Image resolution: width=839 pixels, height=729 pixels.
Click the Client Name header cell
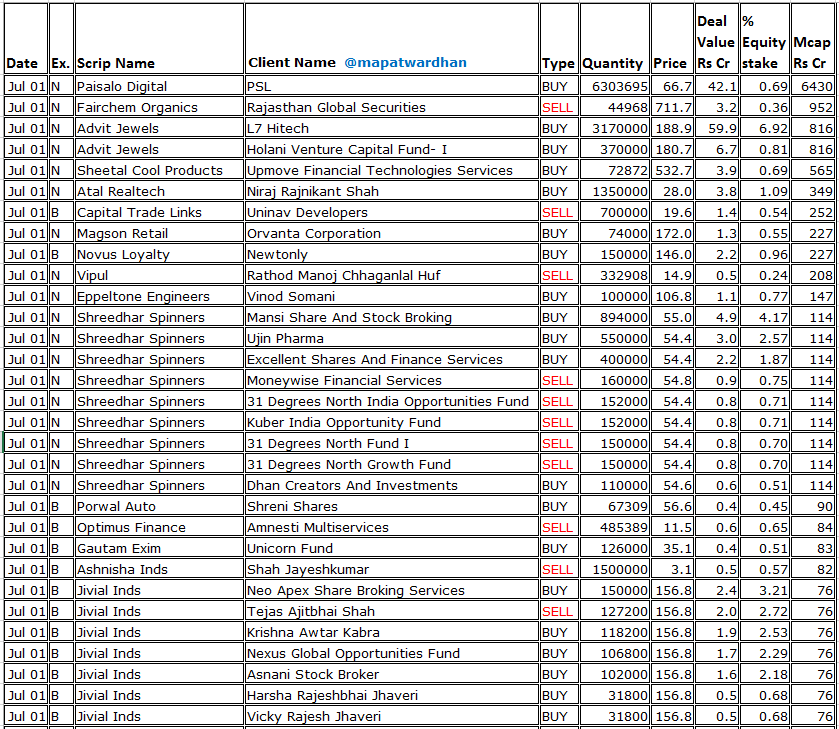click(392, 39)
